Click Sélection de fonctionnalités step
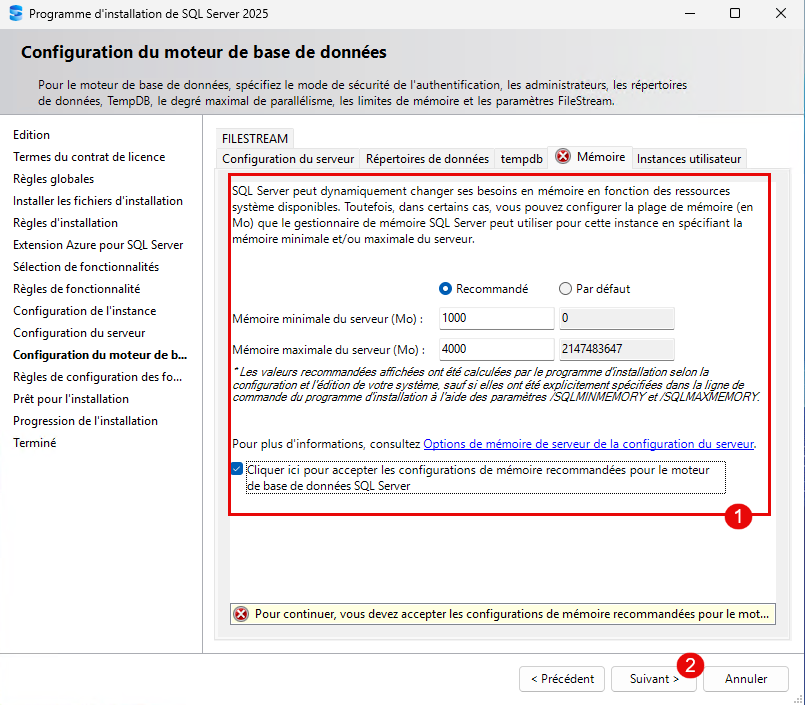 [x=86, y=267]
